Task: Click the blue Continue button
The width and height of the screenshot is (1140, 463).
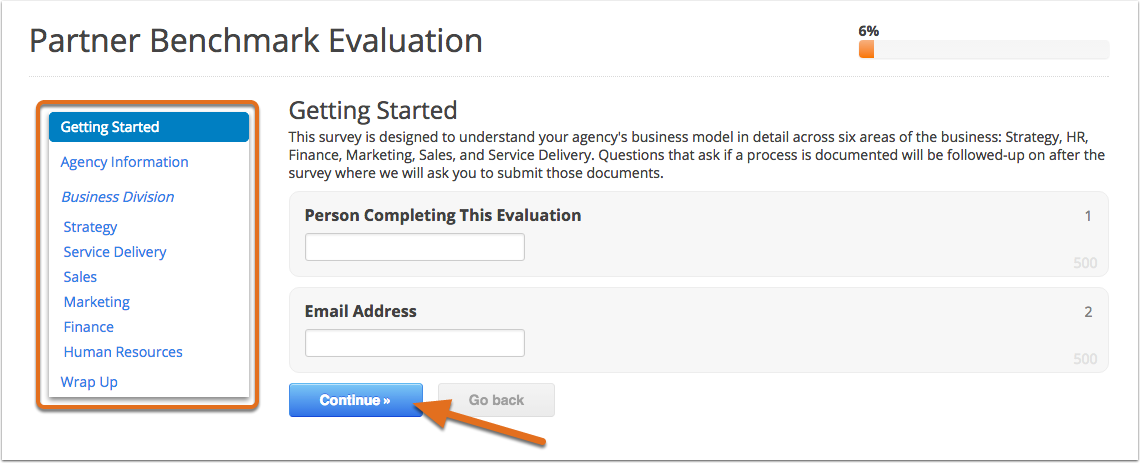Action: click(356, 400)
